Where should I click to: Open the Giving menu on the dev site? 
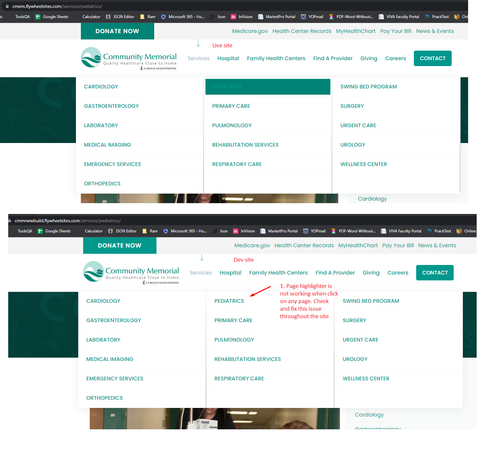click(371, 273)
